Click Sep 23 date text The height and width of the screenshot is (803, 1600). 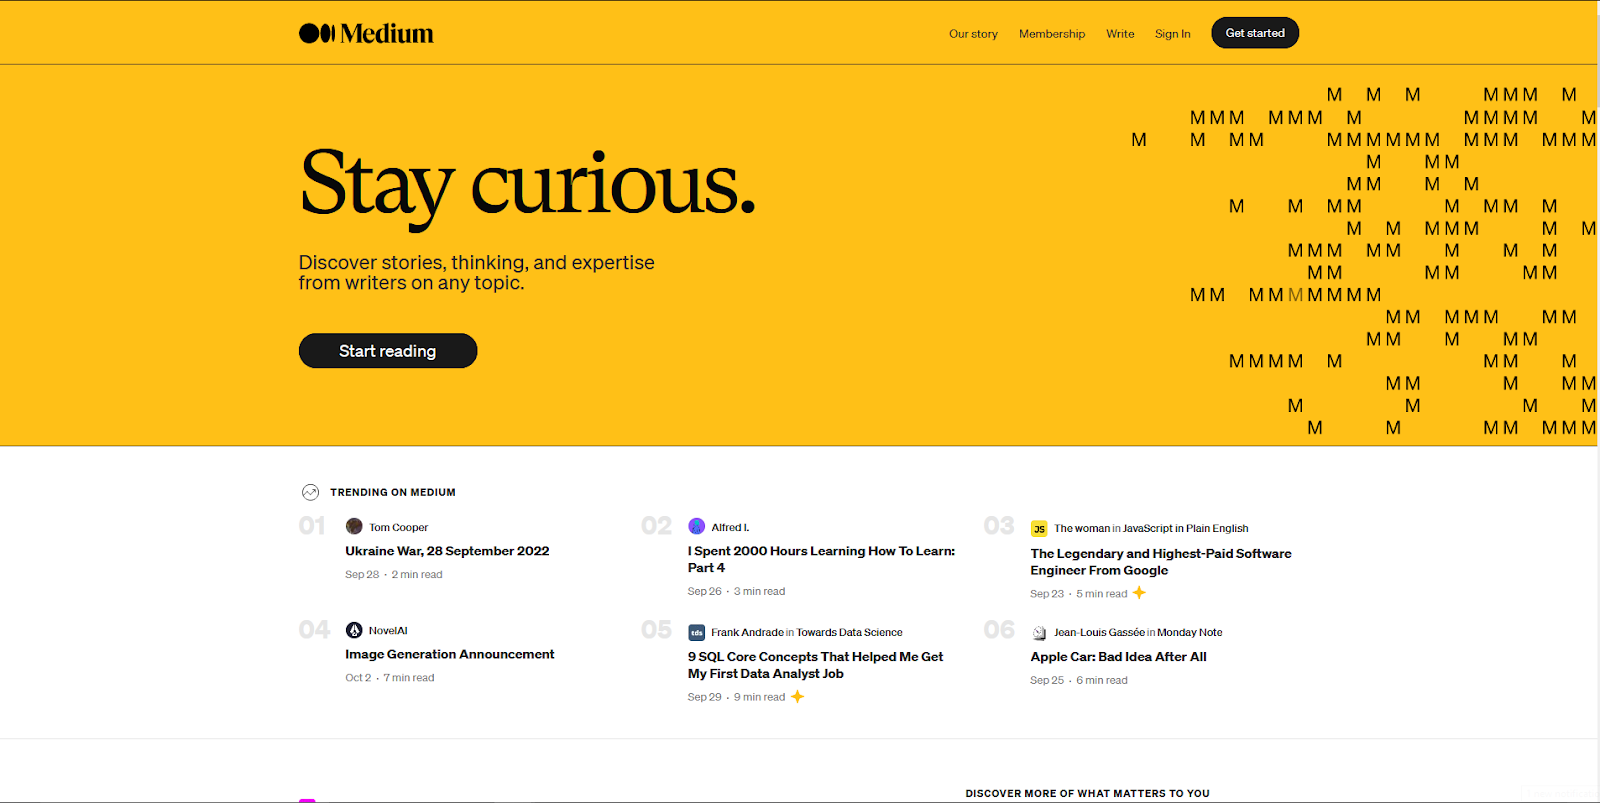click(1047, 594)
